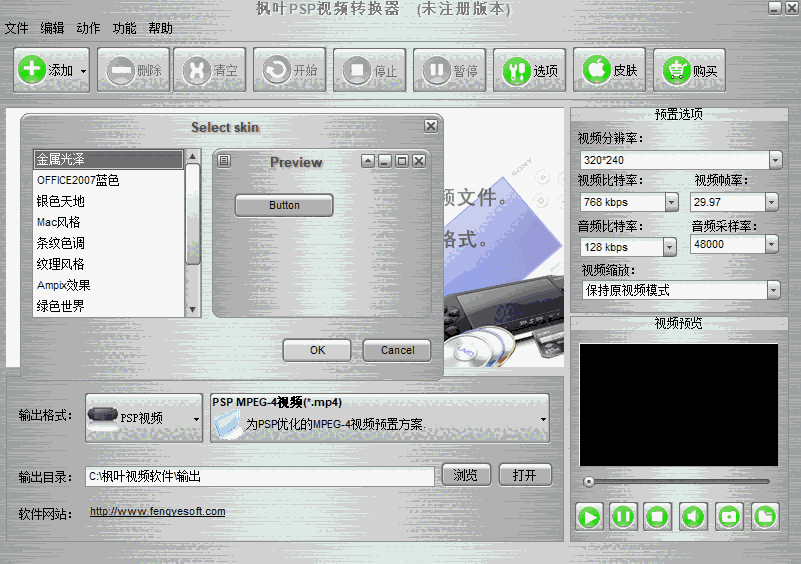Image resolution: width=801 pixels, height=564 pixels.
Task: Open the 功能 menu
Action: pyautogui.click(x=124, y=28)
